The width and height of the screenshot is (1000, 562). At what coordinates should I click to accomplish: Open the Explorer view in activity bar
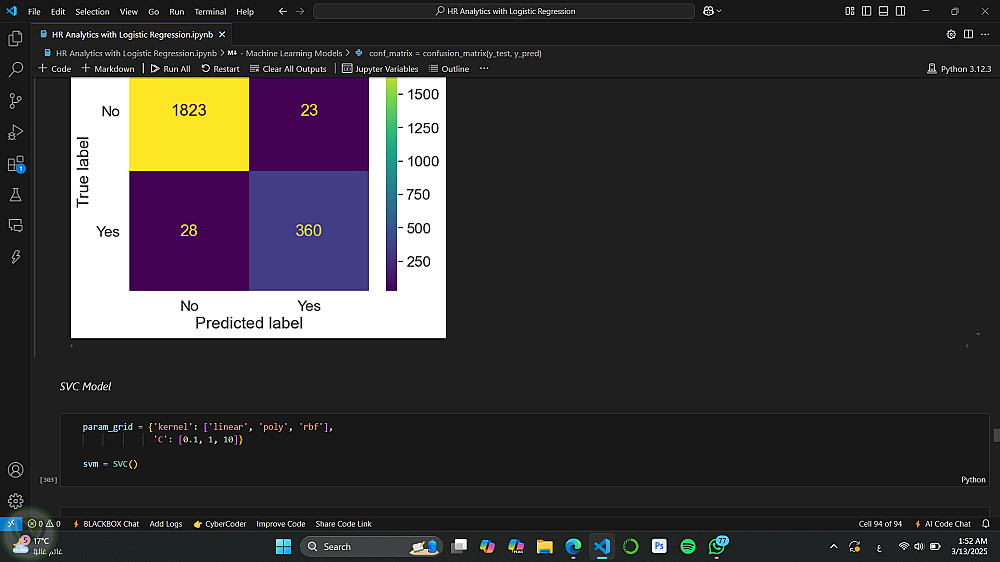click(15, 38)
